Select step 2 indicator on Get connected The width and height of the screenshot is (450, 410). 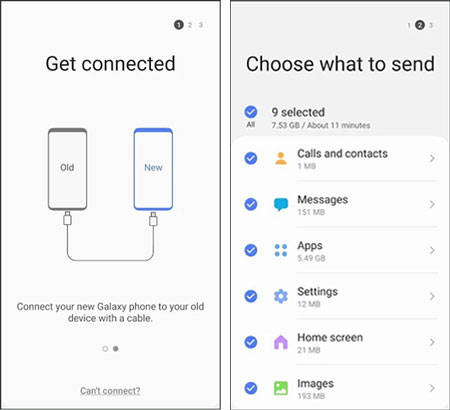[190, 25]
